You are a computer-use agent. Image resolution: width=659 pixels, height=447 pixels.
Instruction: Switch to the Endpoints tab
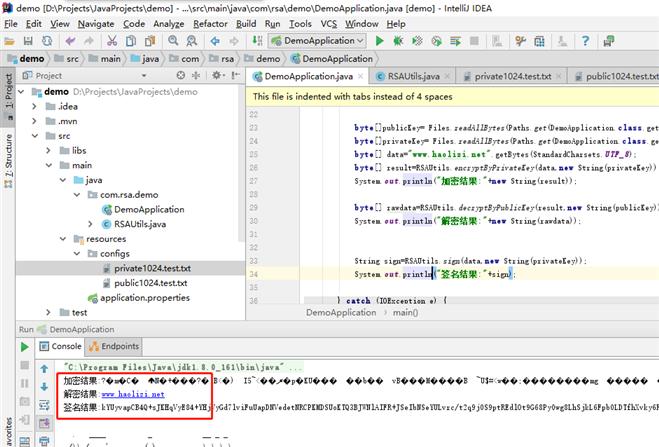[x=114, y=347]
